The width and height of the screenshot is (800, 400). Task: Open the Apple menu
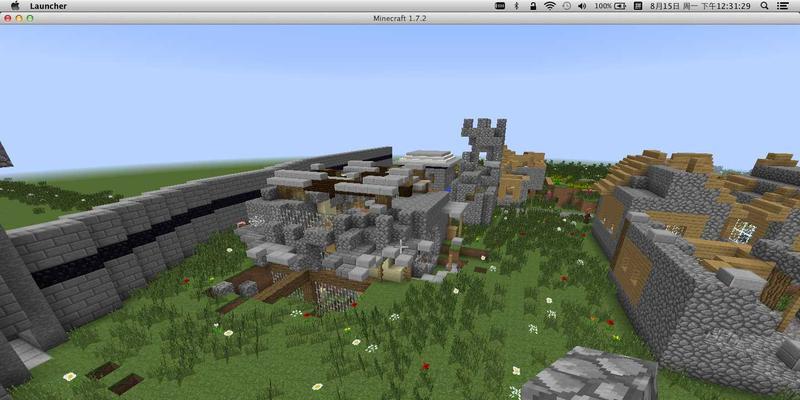click(15, 6)
